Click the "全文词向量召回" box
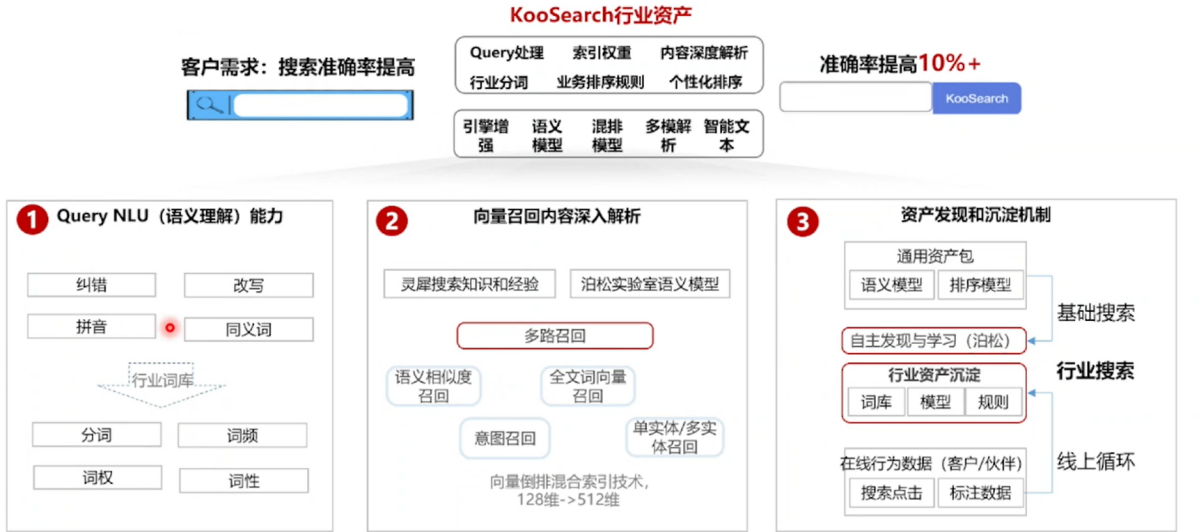The height and width of the screenshot is (532, 1199). tap(587, 386)
